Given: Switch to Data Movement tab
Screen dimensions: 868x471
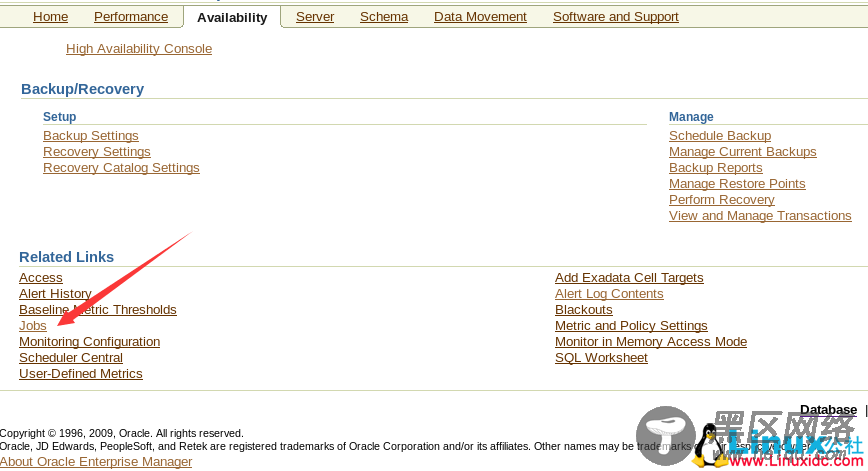Looking at the screenshot, I should pos(480,17).
